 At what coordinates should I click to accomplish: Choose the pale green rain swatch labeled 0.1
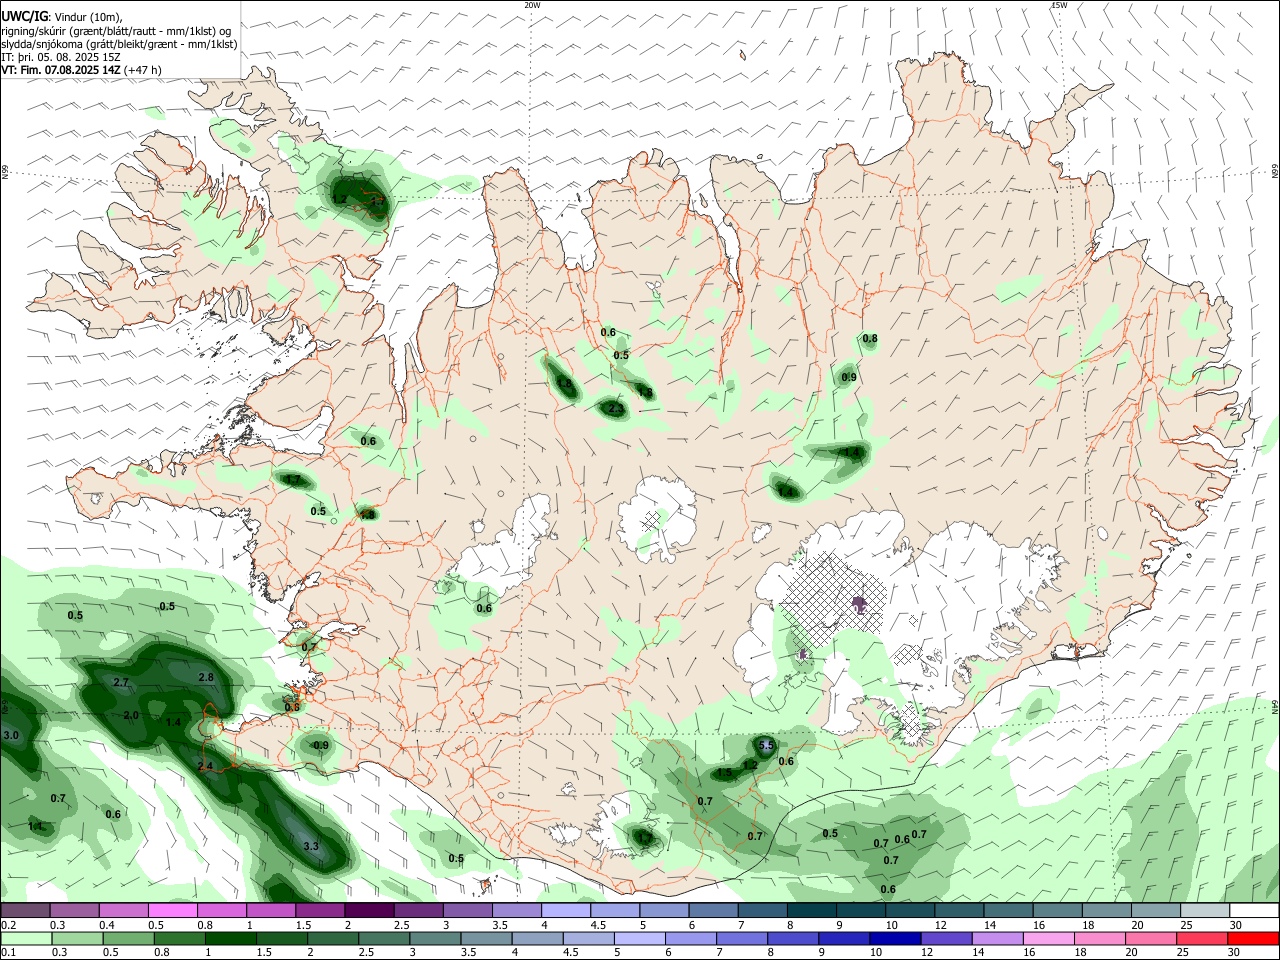point(26,938)
